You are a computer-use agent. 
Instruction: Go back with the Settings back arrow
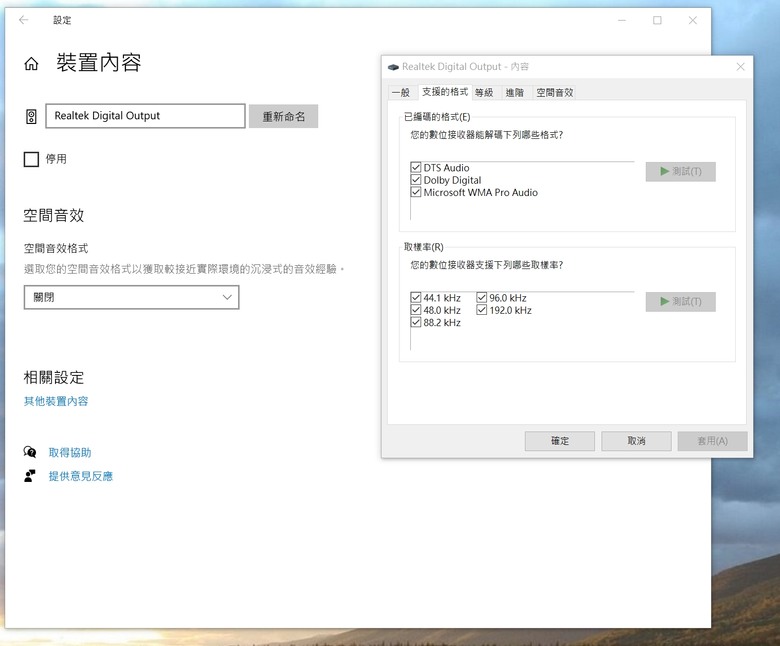[x=23, y=20]
